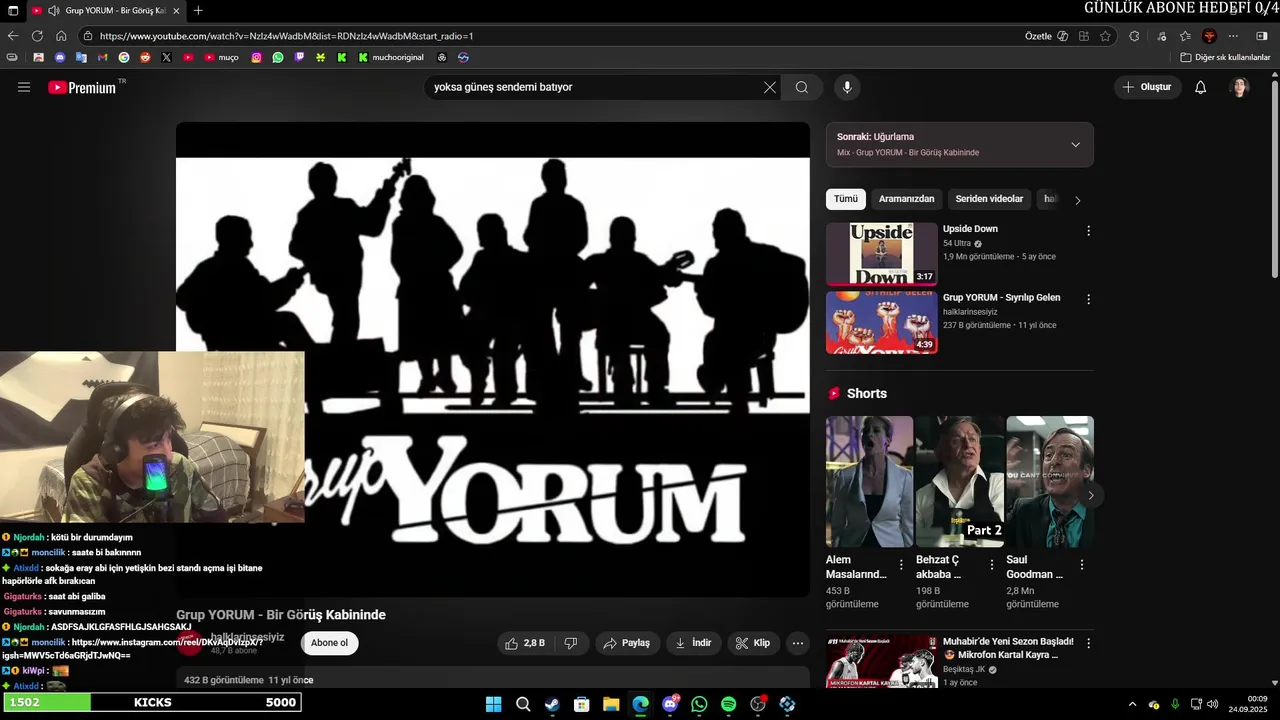Subscribe with the Abone ol button
The width and height of the screenshot is (1280, 720).
329,643
